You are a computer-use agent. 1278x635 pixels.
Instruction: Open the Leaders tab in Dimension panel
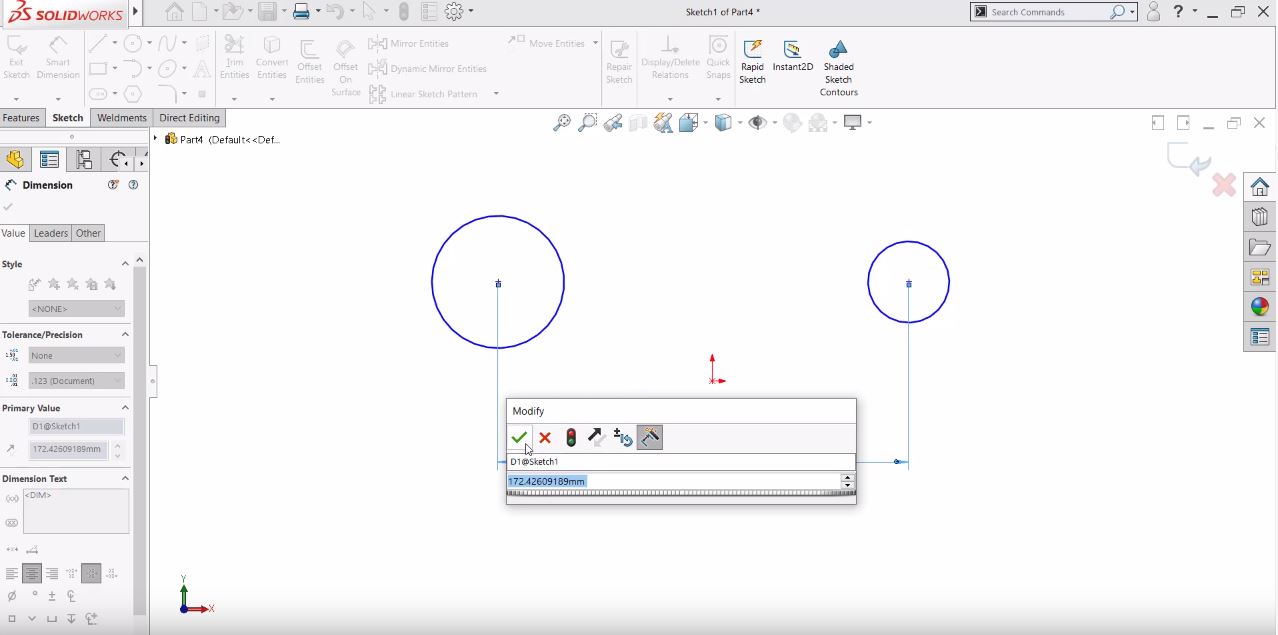50,233
